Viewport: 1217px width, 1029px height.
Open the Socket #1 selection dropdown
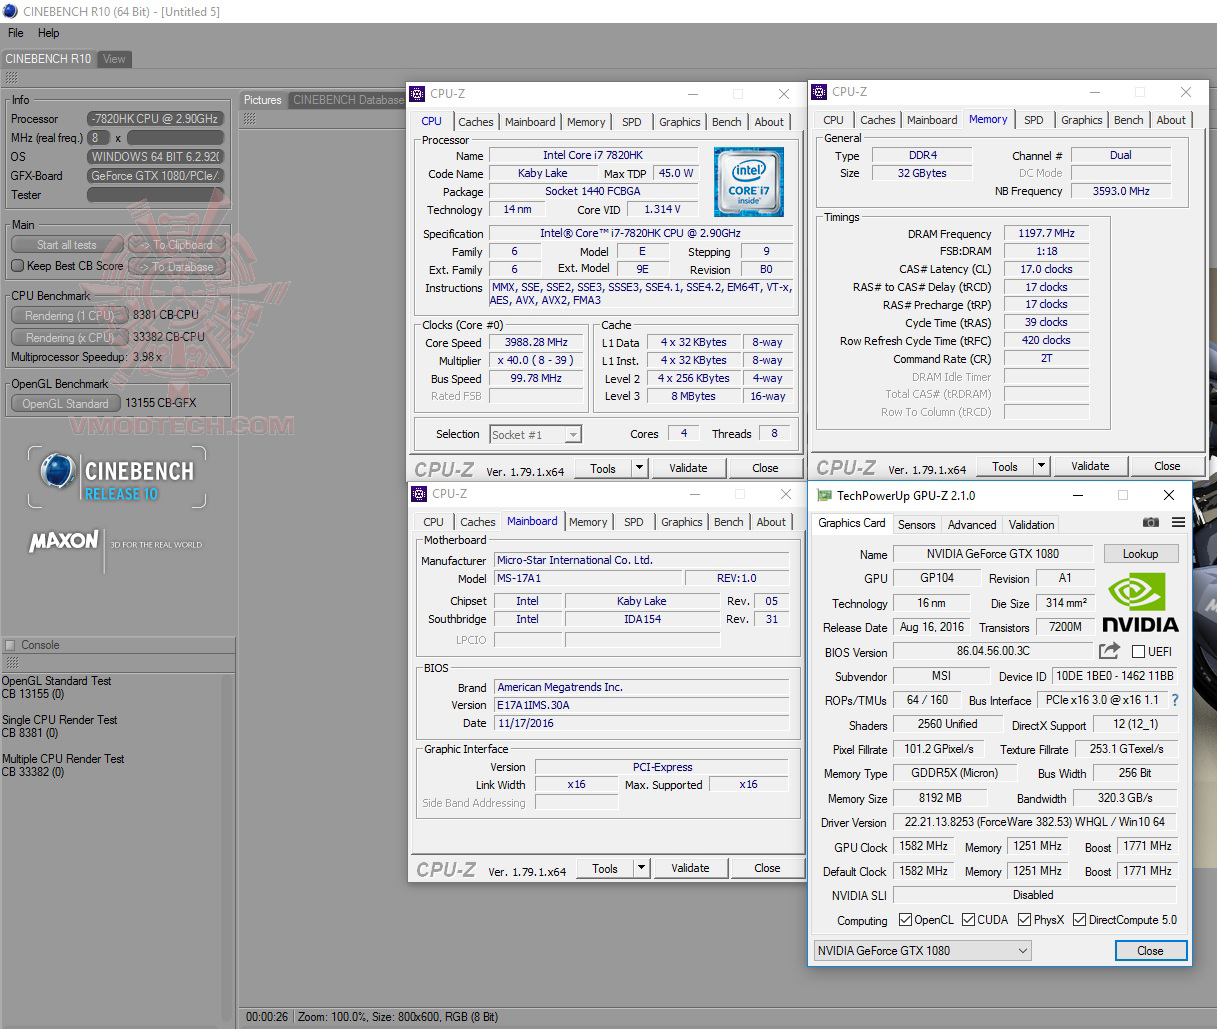pyautogui.click(x=572, y=434)
